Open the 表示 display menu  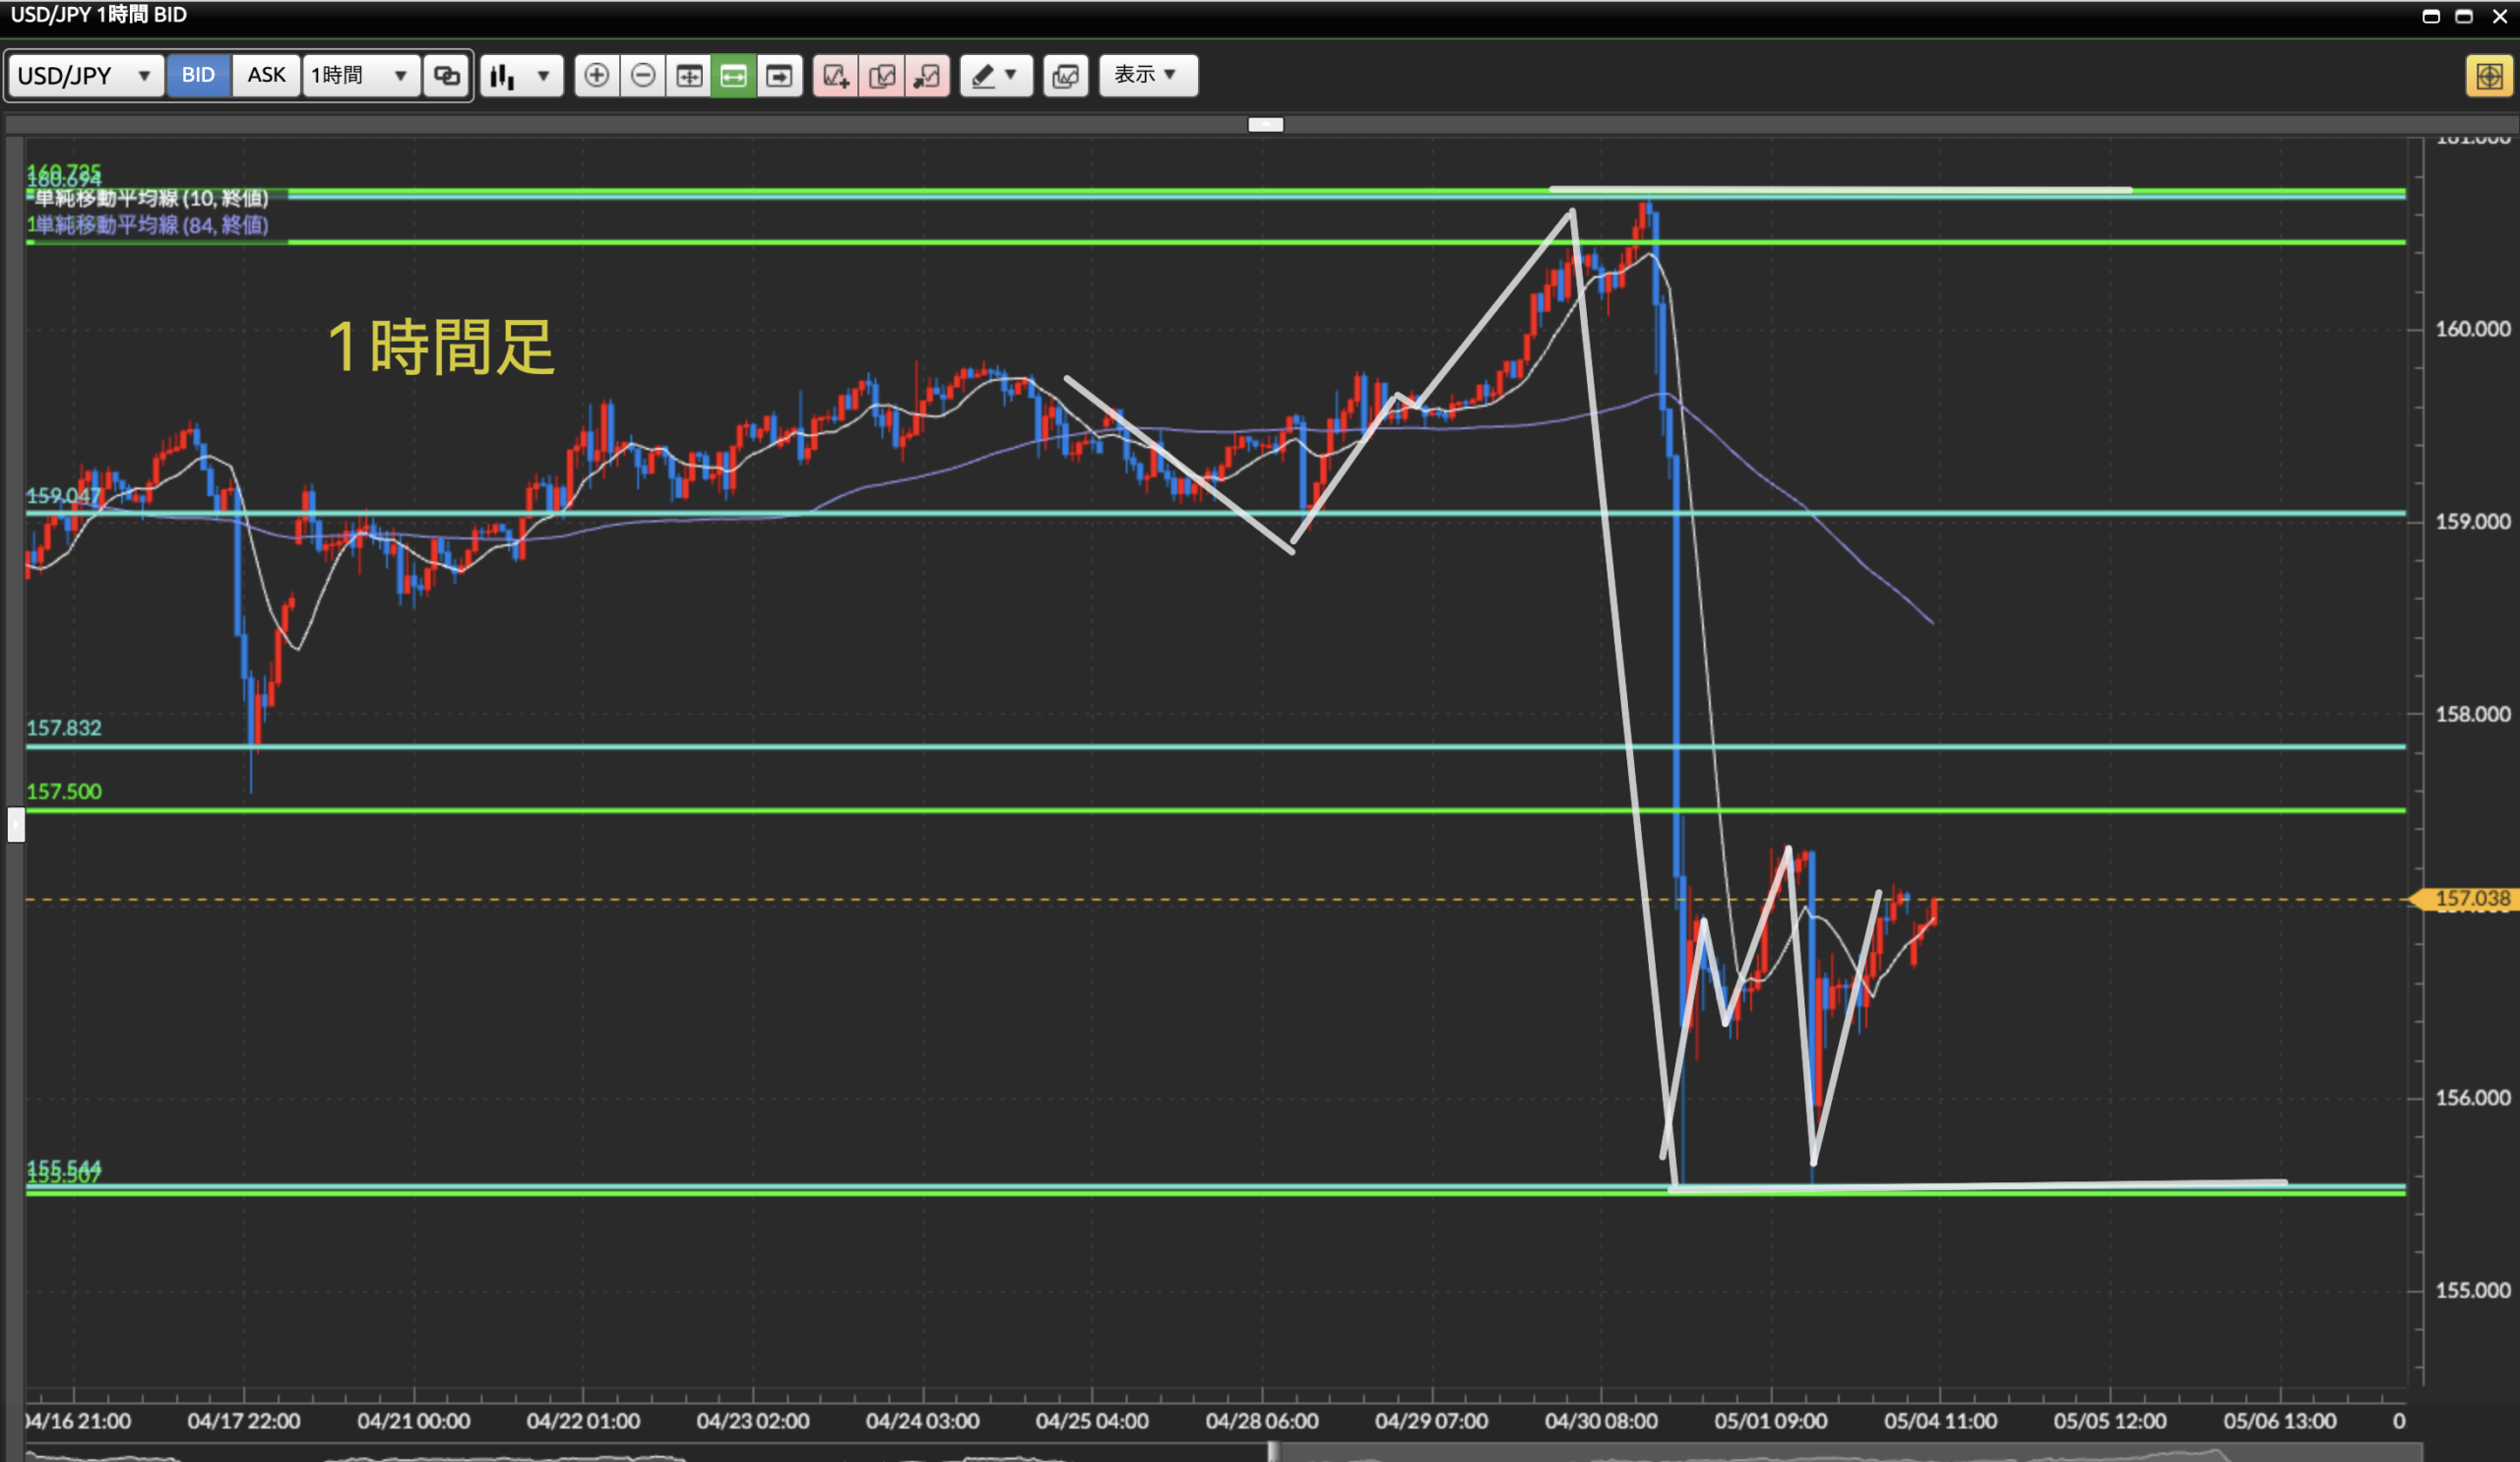point(1148,76)
